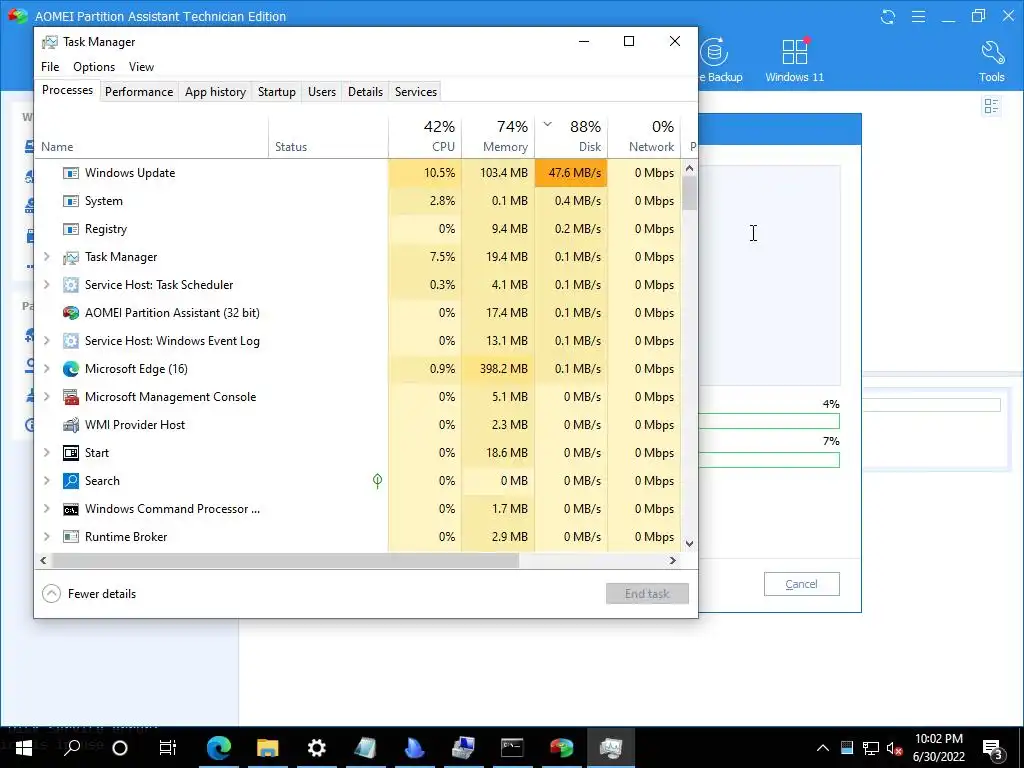Collapse view with Fewer details arrow
The width and height of the screenshot is (1024, 768).
(x=52, y=594)
